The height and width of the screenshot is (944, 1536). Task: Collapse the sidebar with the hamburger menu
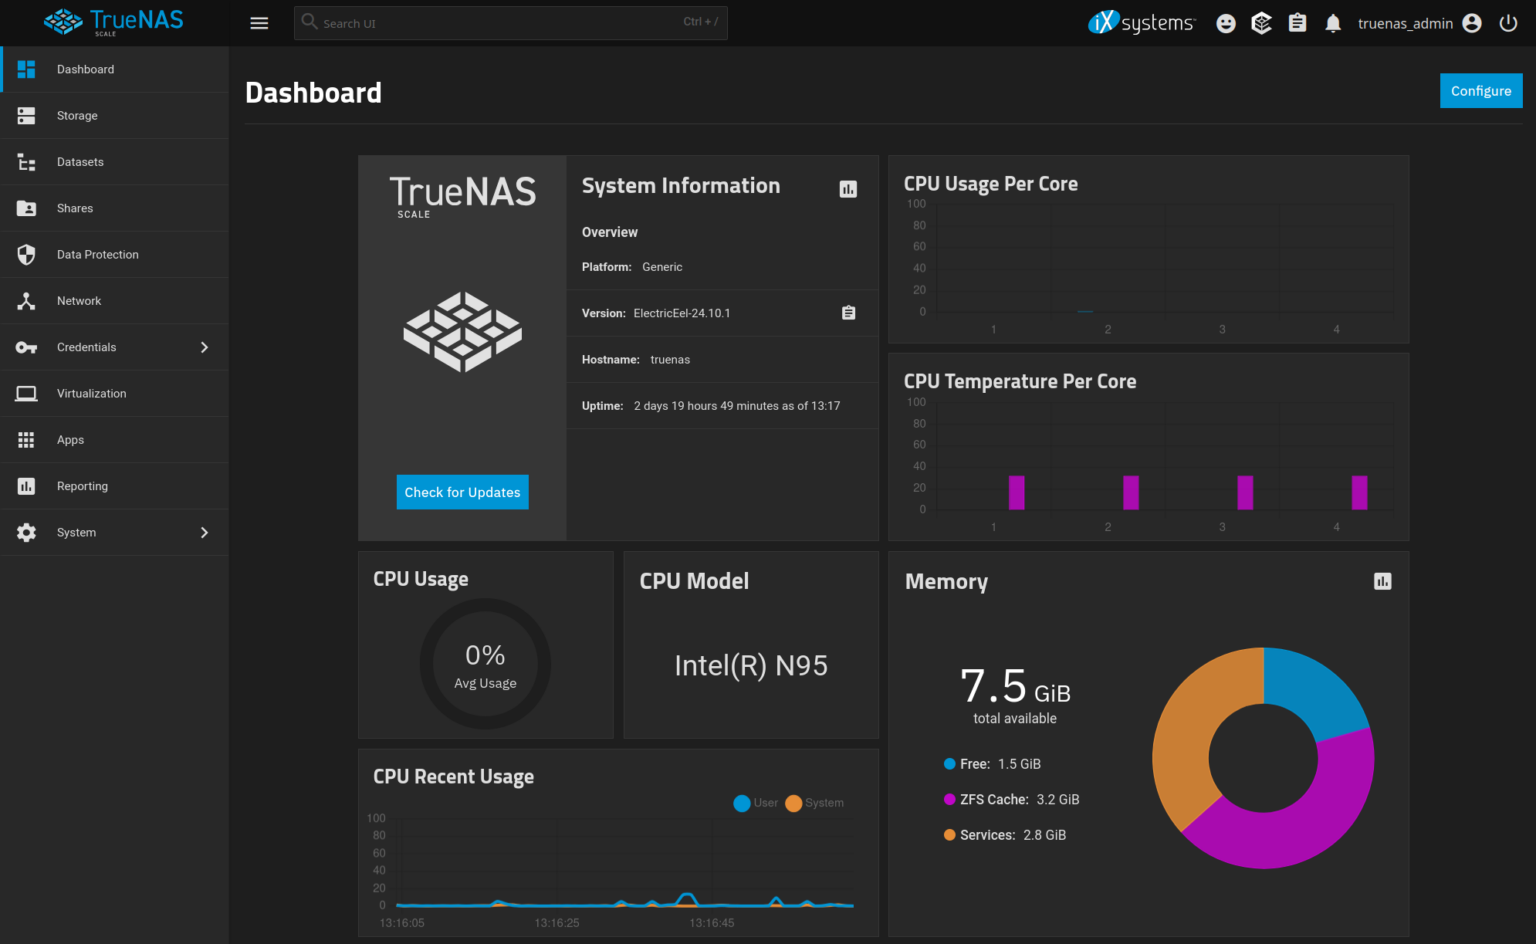pos(259,22)
